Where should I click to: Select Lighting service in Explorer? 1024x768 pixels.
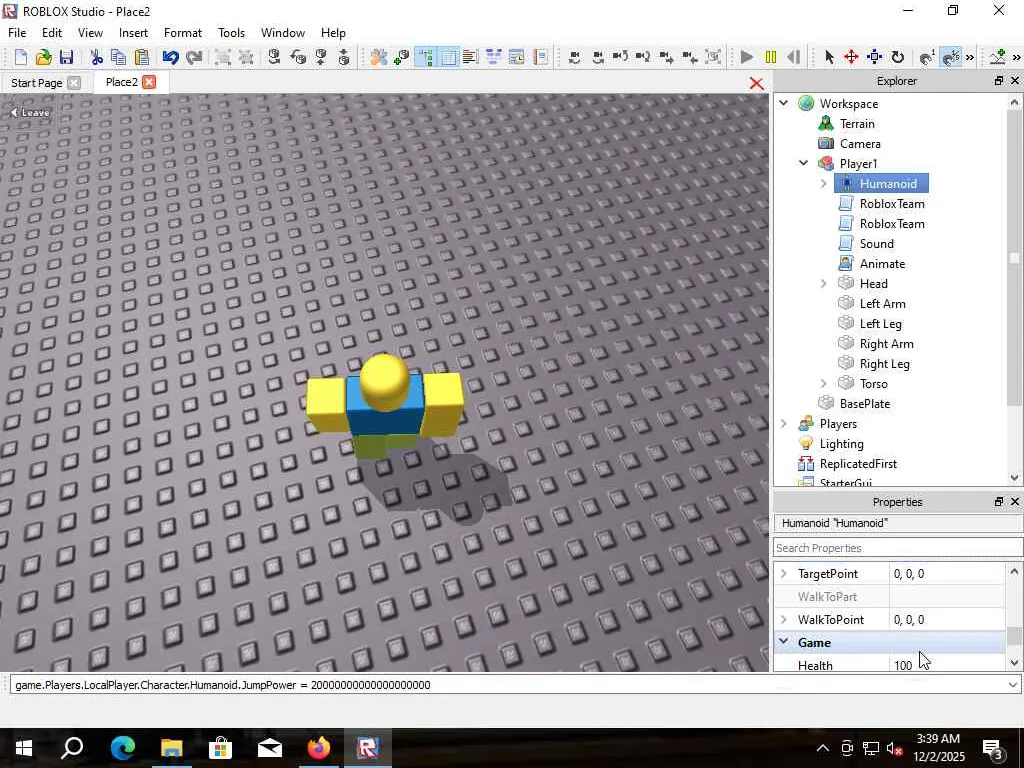[x=841, y=444]
